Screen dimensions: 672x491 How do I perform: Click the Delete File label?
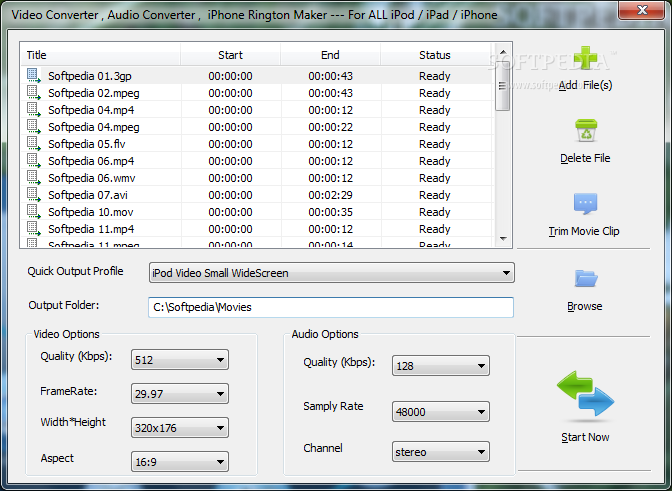585,158
